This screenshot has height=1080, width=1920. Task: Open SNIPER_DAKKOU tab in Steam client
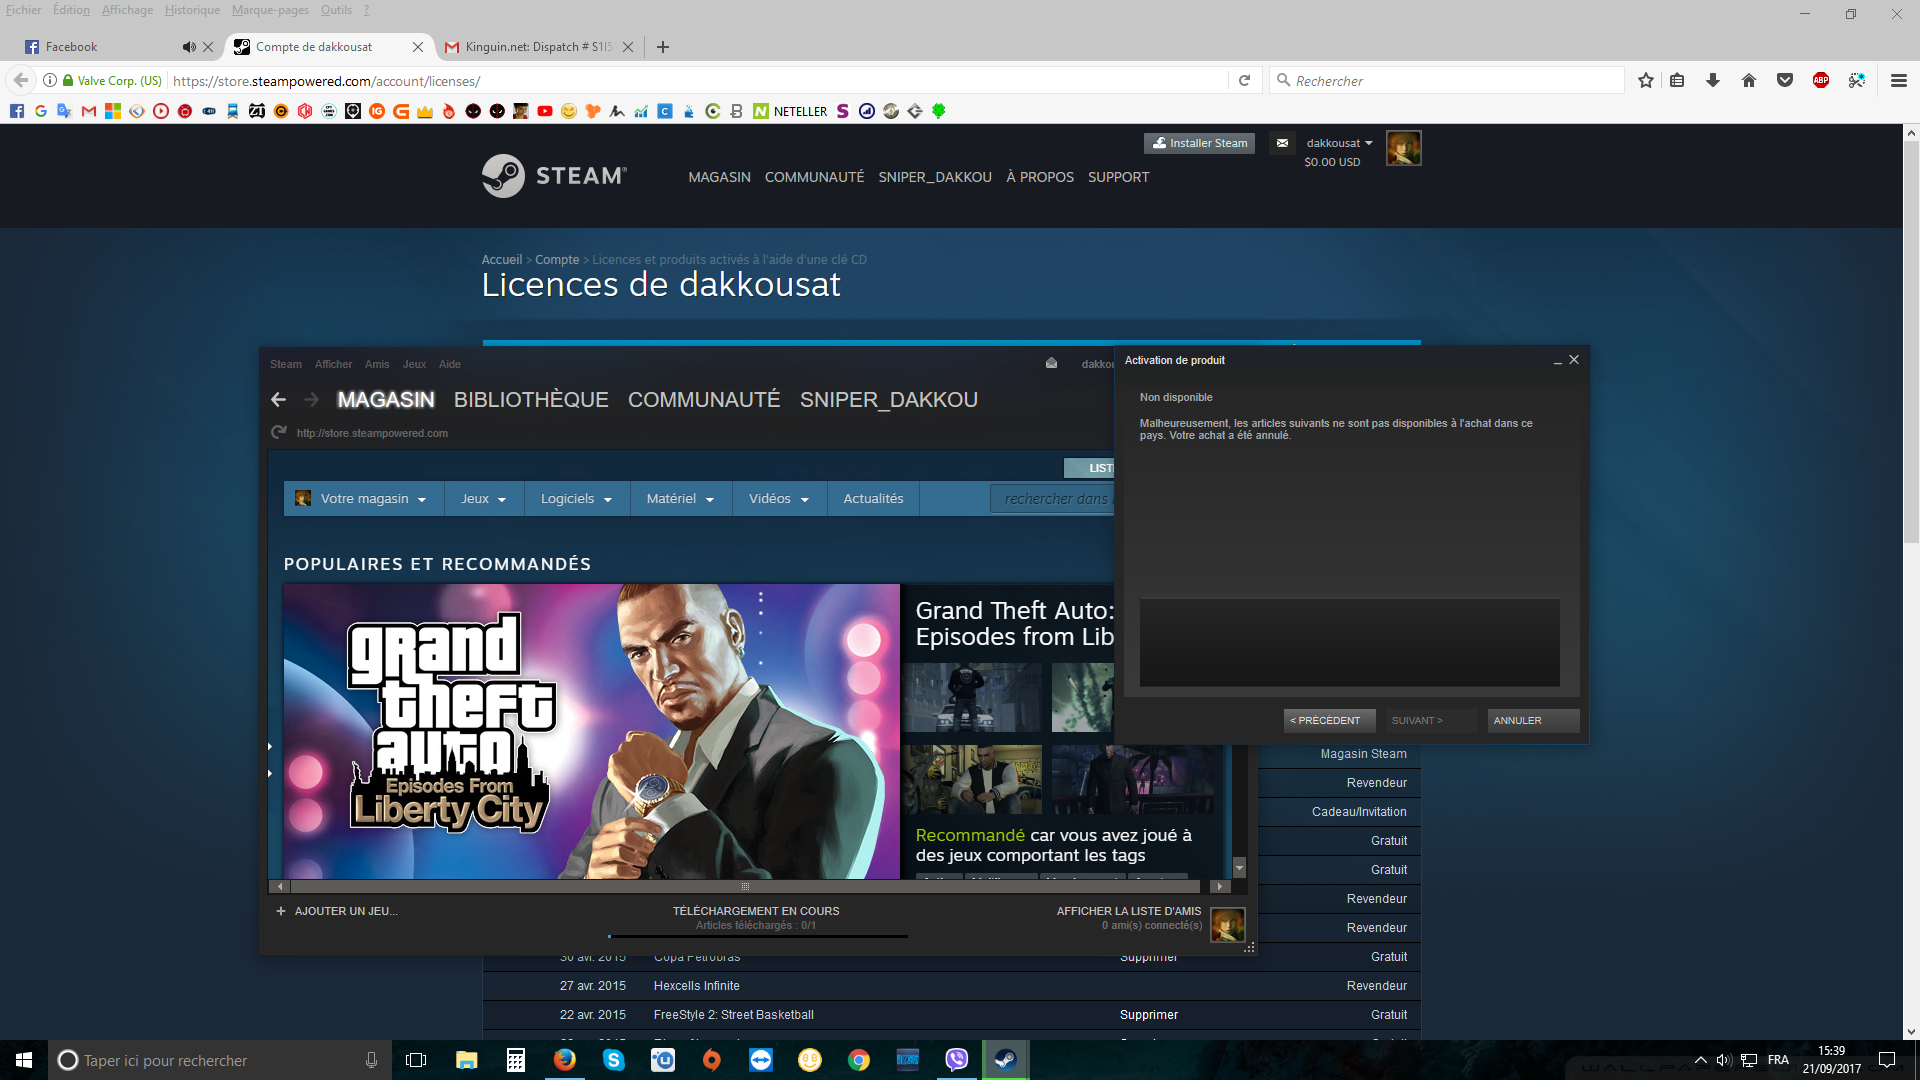coord(889,400)
